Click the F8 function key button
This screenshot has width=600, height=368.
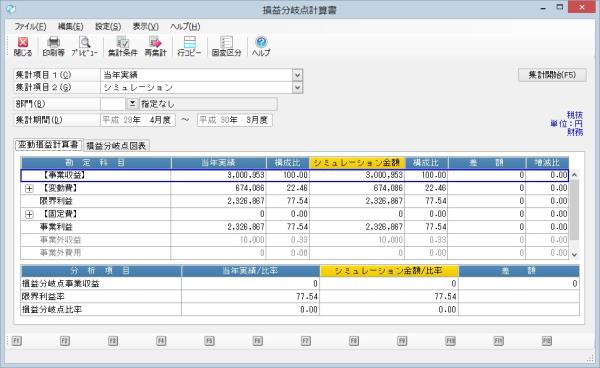tap(354, 340)
